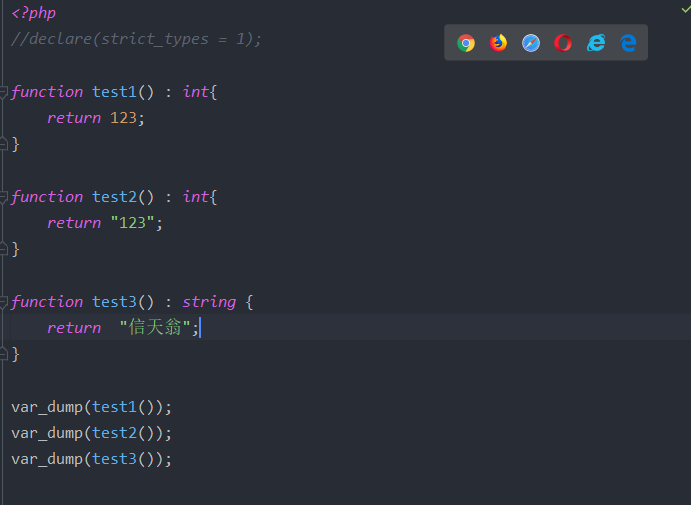
Task: Open file preview in Chrome browser
Action: coord(466,43)
